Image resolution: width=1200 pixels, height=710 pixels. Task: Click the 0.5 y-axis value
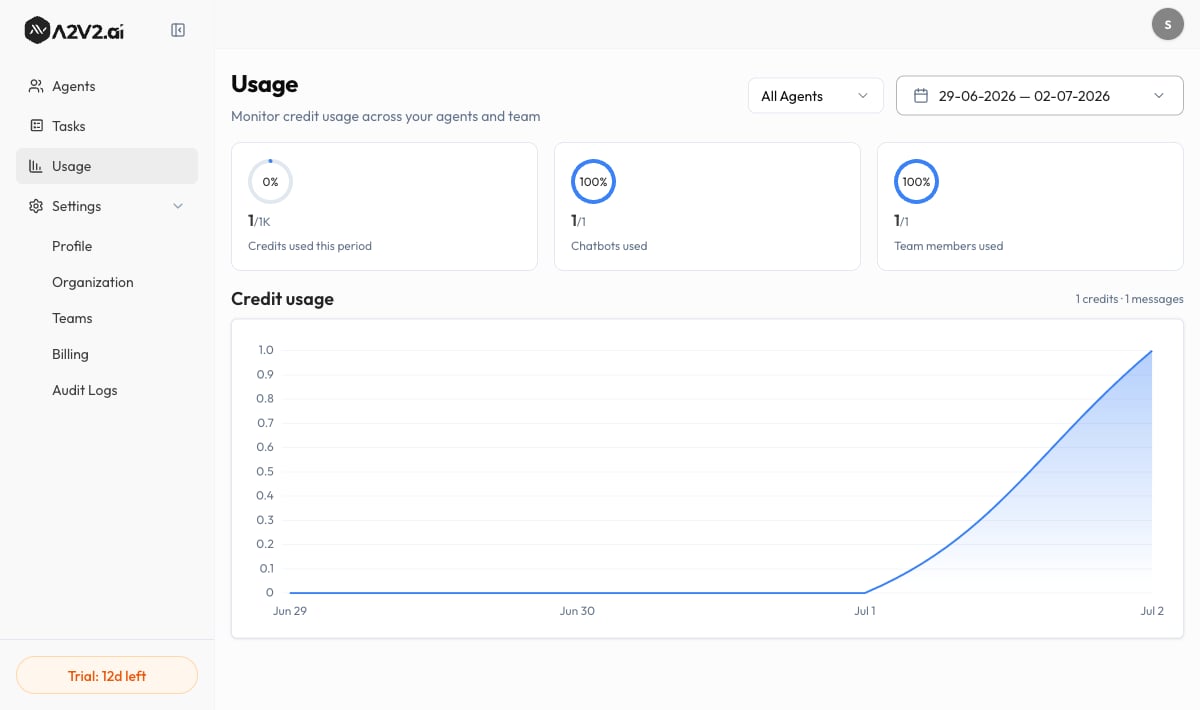pyautogui.click(x=265, y=471)
